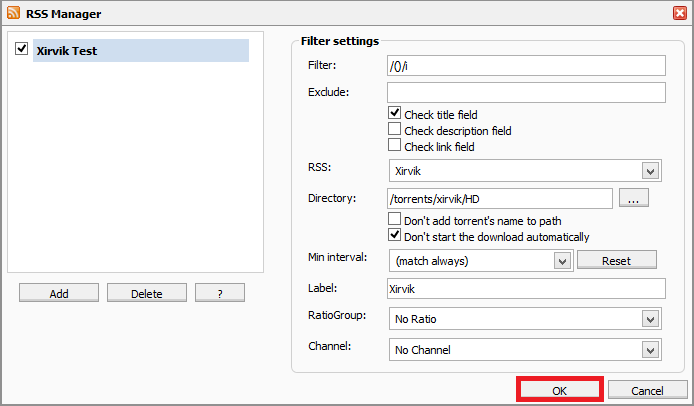Open help with question mark button
The width and height of the screenshot is (694, 406).
click(x=220, y=293)
